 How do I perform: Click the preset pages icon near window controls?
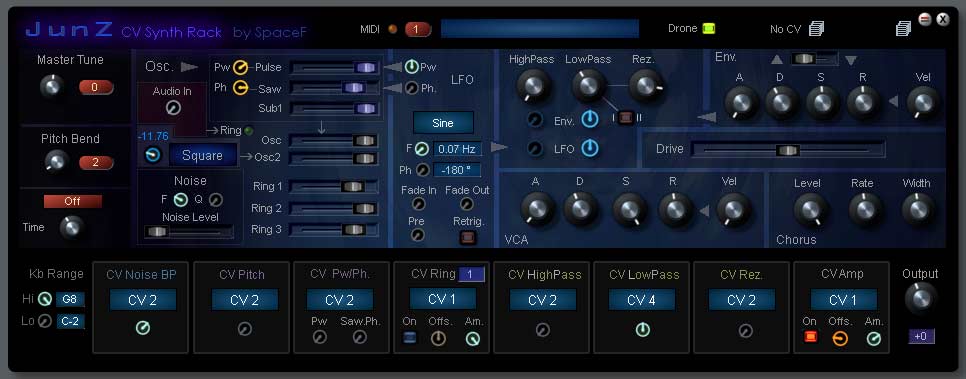[903, 28]
